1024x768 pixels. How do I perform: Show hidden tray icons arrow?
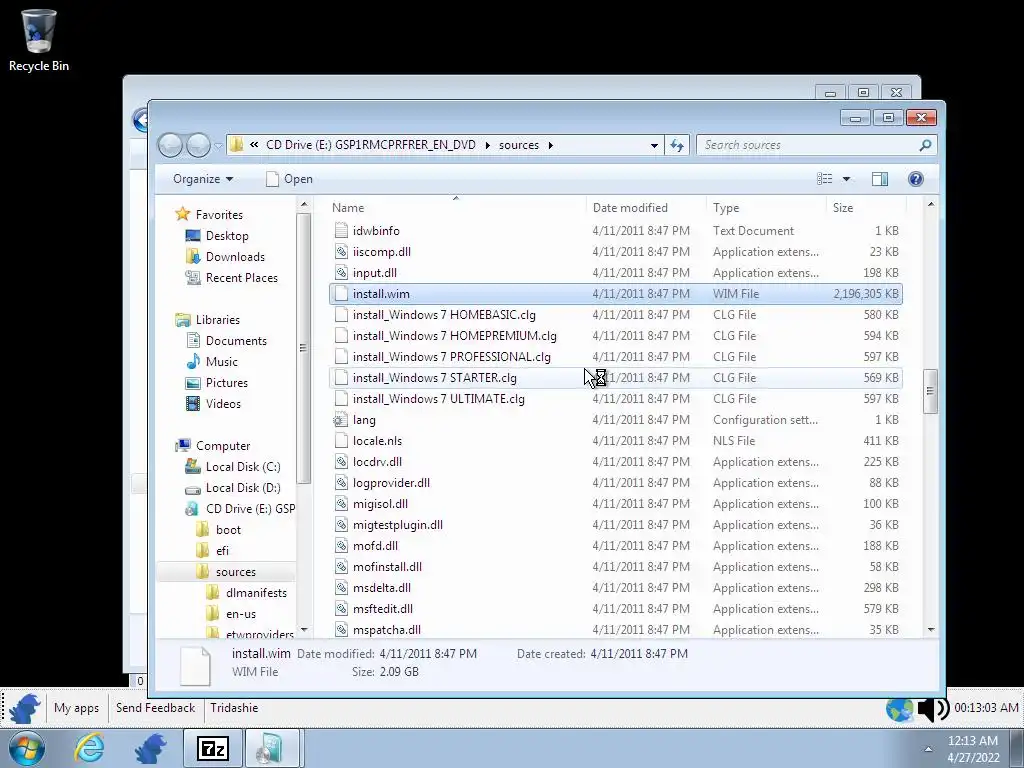click(x=928, y=749)
